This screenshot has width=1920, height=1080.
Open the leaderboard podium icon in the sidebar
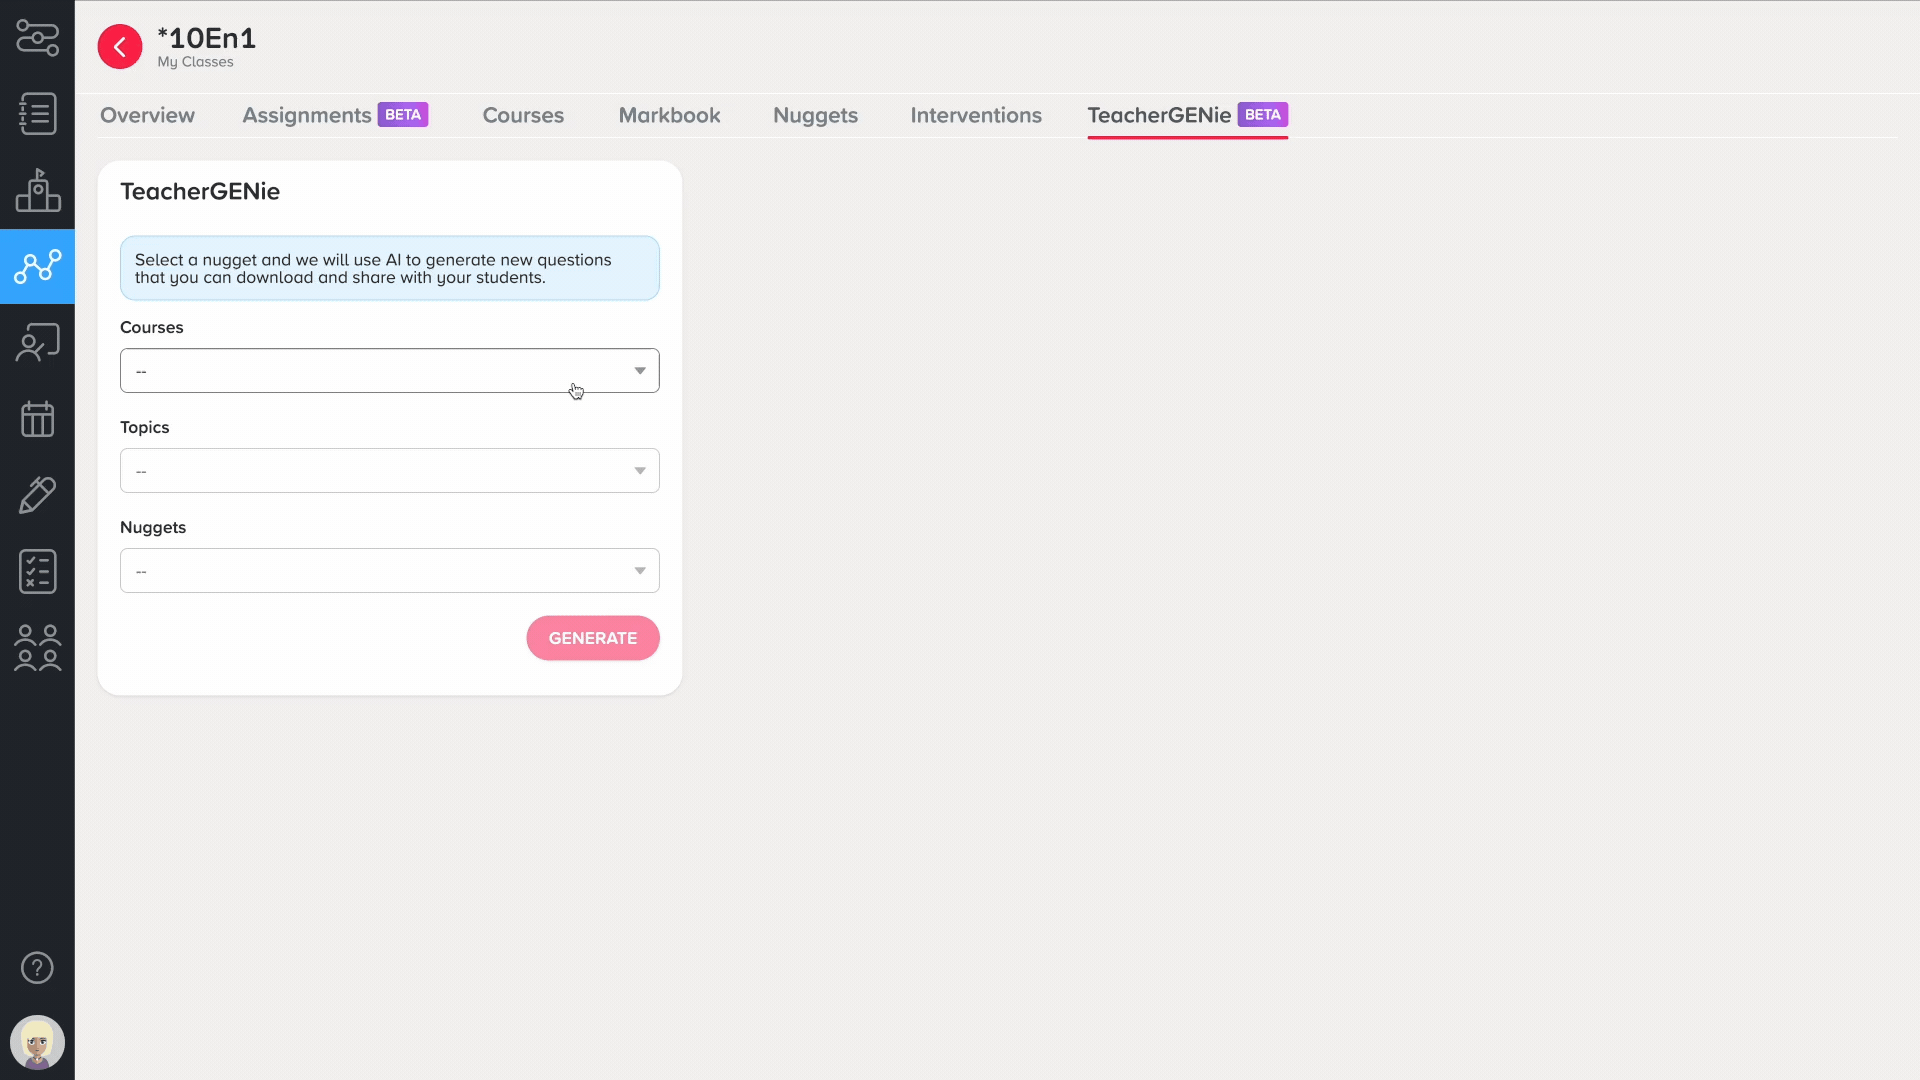[x=37, y=190]
